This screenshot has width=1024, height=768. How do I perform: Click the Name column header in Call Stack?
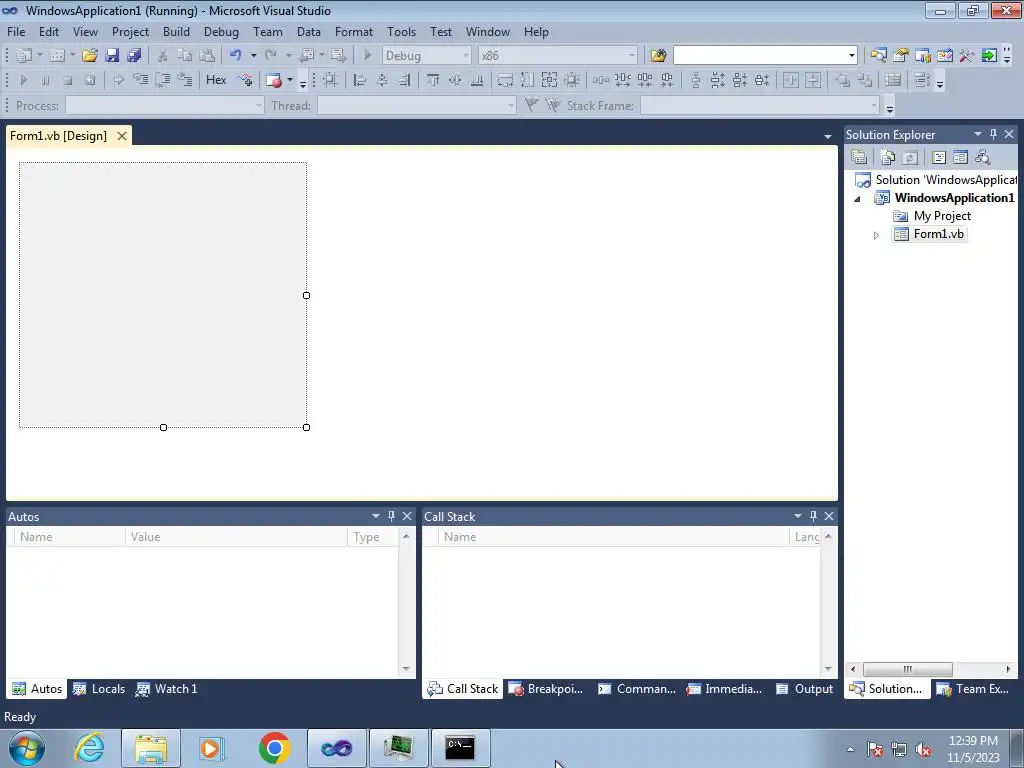(614, 537)
